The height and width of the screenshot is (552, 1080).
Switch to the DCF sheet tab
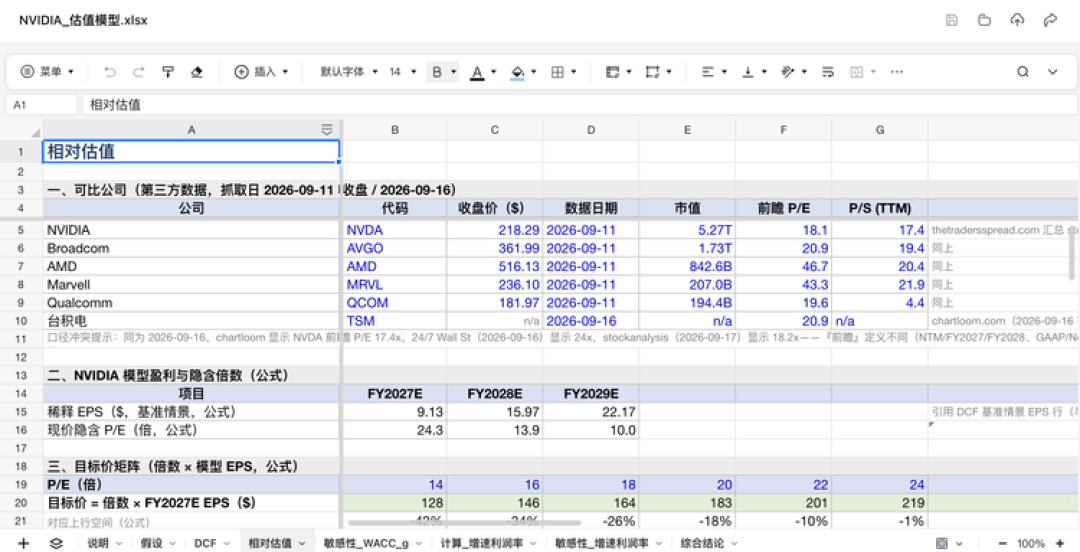[205, 543]
